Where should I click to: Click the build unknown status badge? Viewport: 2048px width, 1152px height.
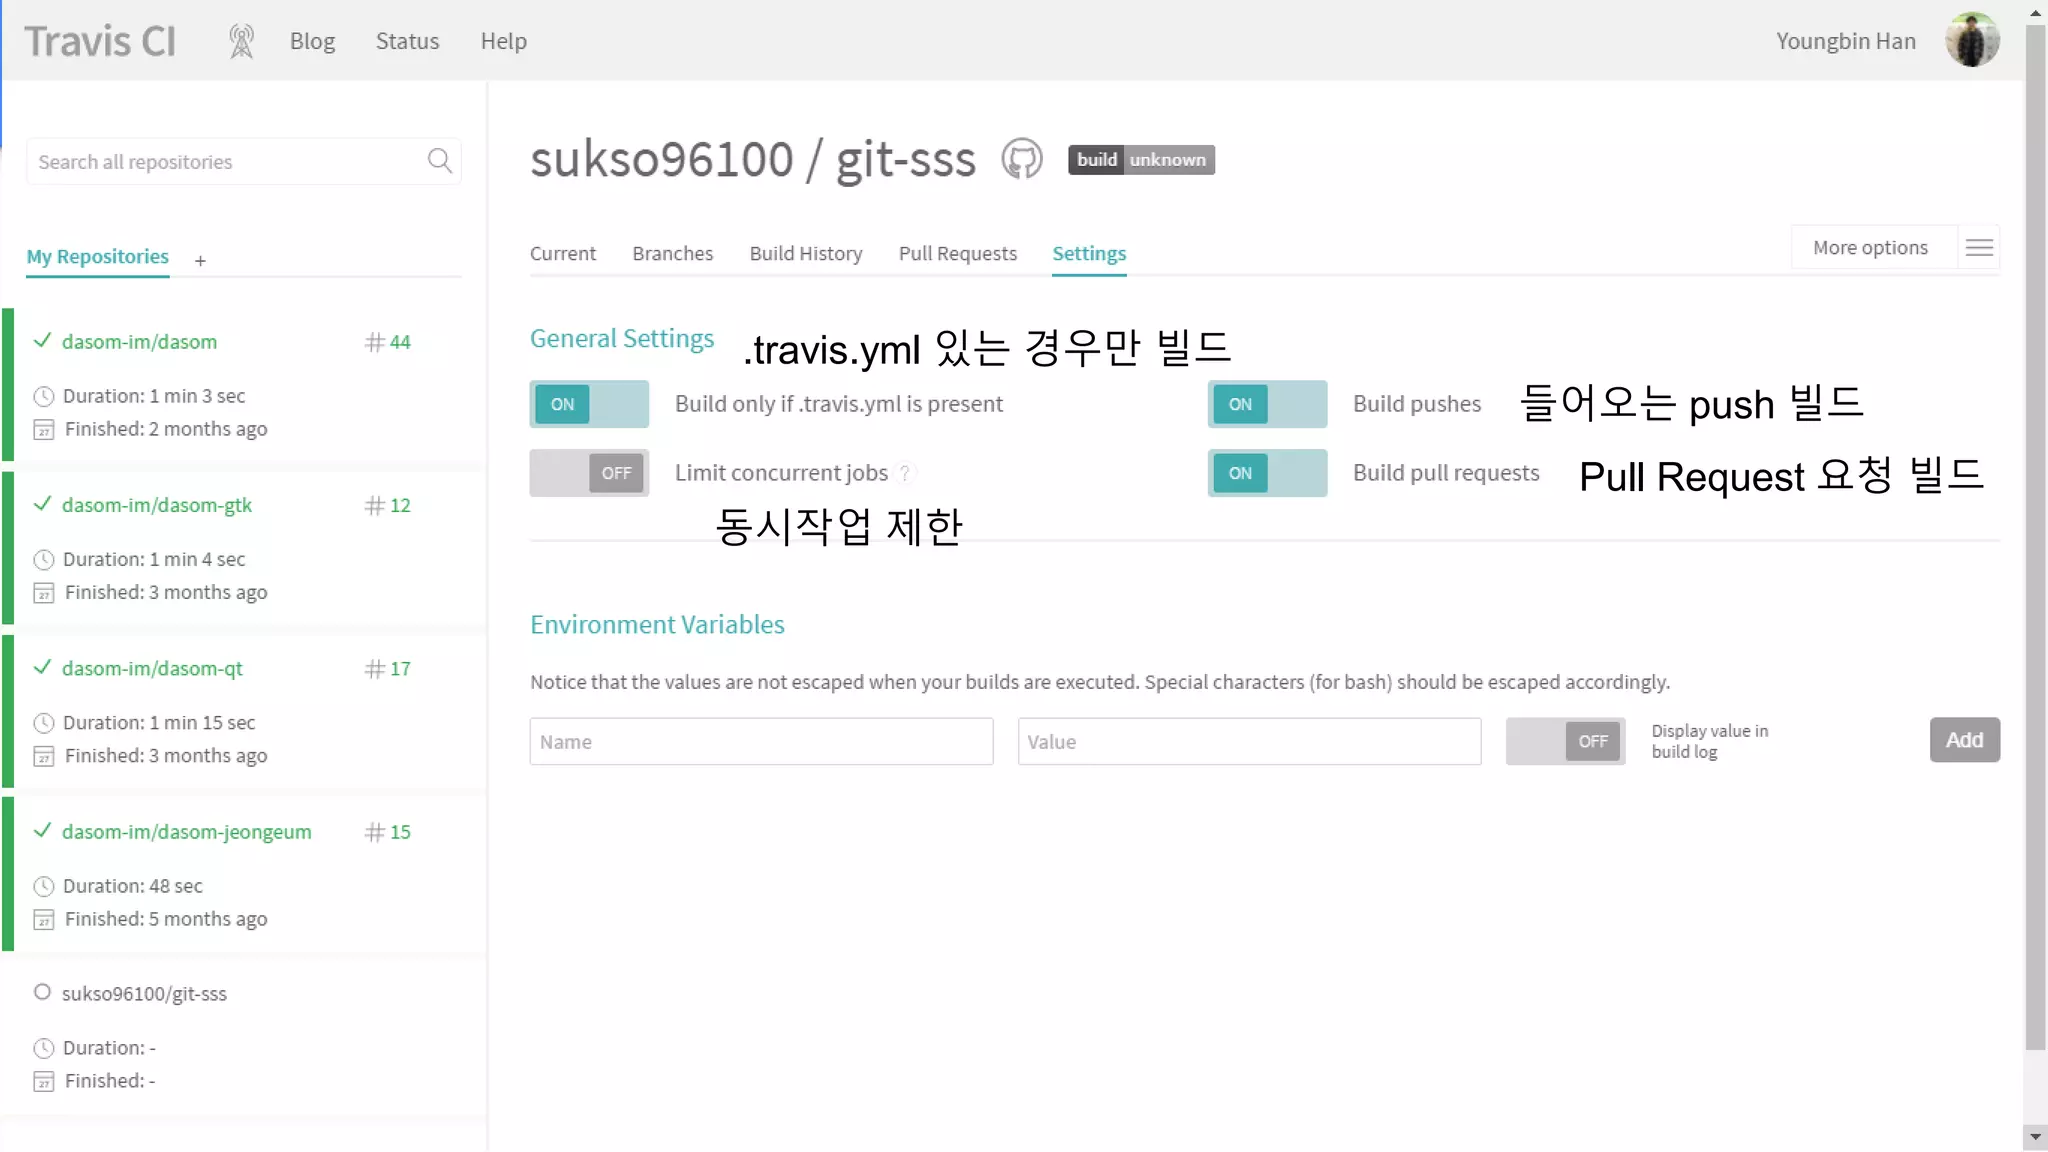point(1141,160)
